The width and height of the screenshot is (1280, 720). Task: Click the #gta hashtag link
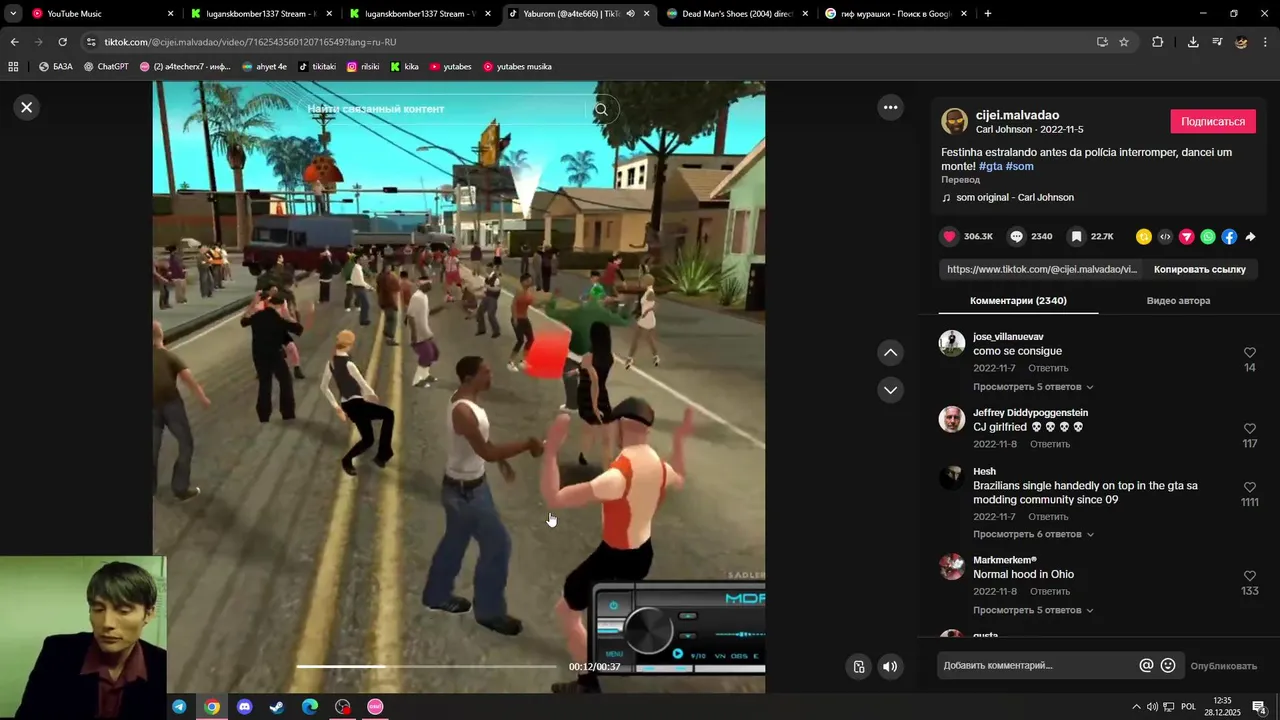coord(990,166)
